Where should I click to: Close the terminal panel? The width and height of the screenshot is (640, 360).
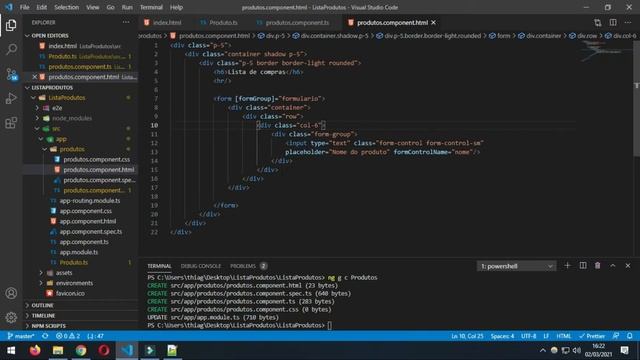pyautogui.click(x=628, y=266)
